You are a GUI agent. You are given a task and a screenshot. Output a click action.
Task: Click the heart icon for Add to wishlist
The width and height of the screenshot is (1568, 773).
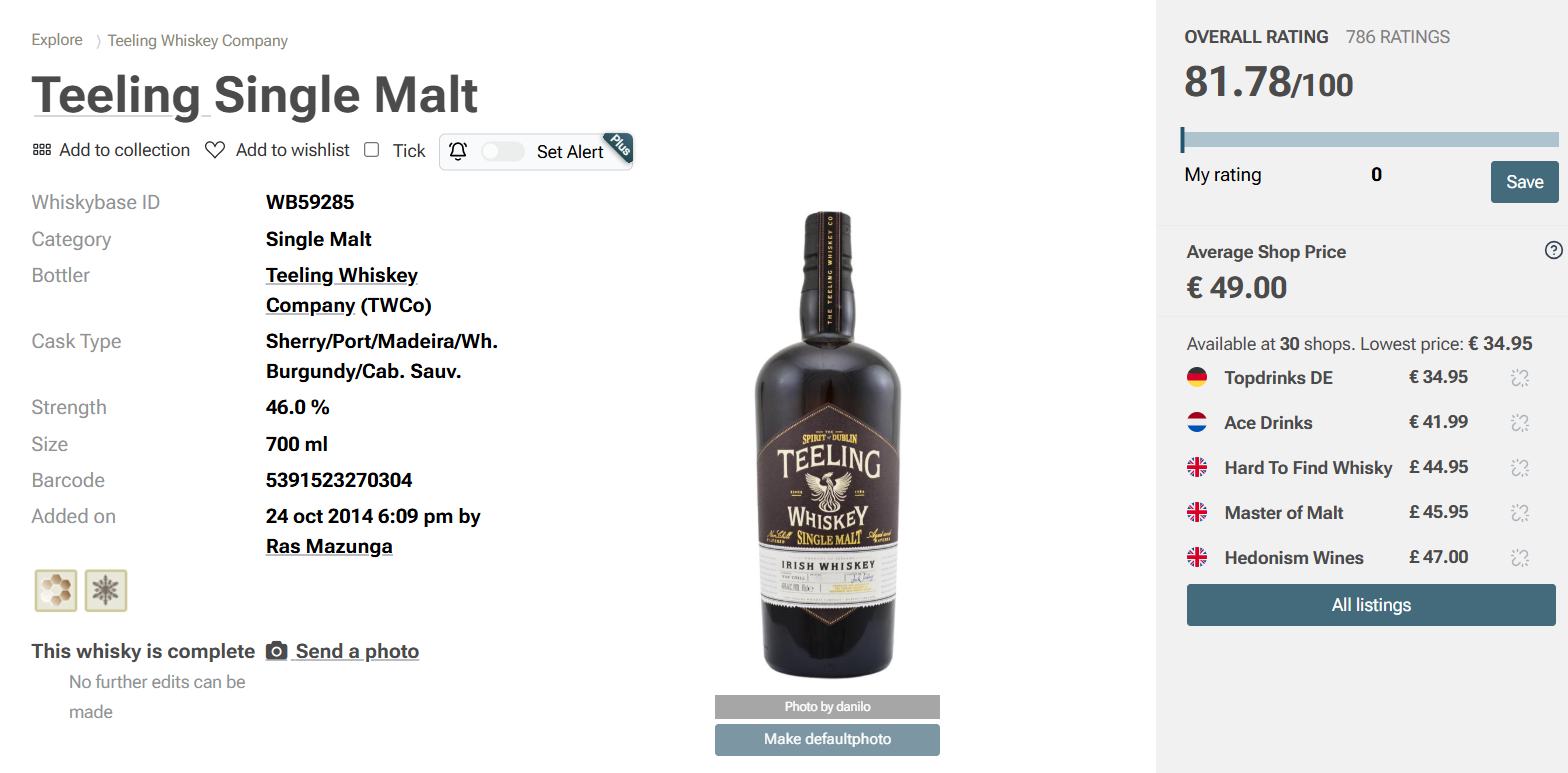point(215,150)
